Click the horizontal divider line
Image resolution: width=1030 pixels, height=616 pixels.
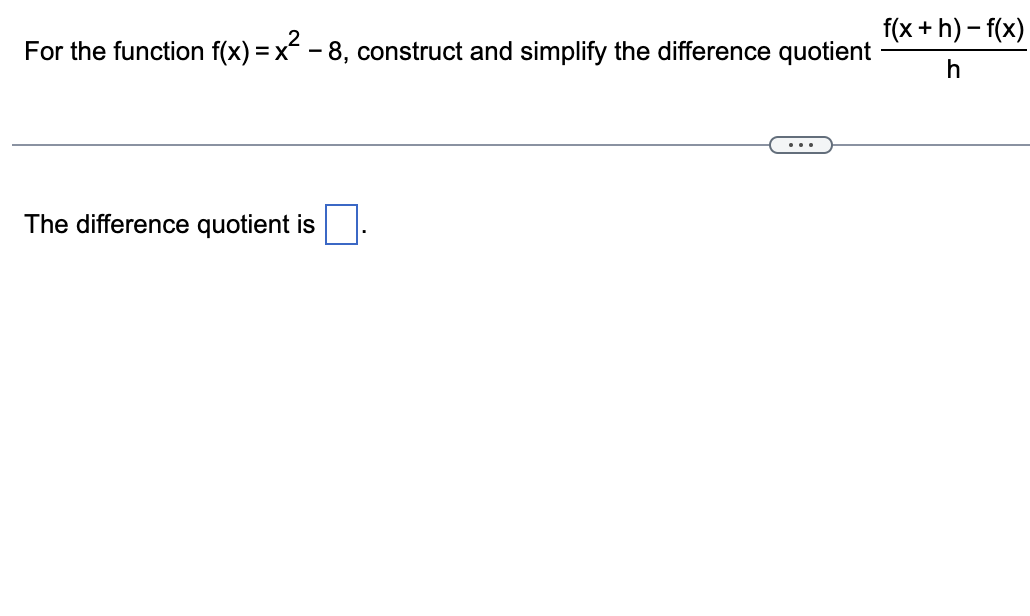(400, 144)
